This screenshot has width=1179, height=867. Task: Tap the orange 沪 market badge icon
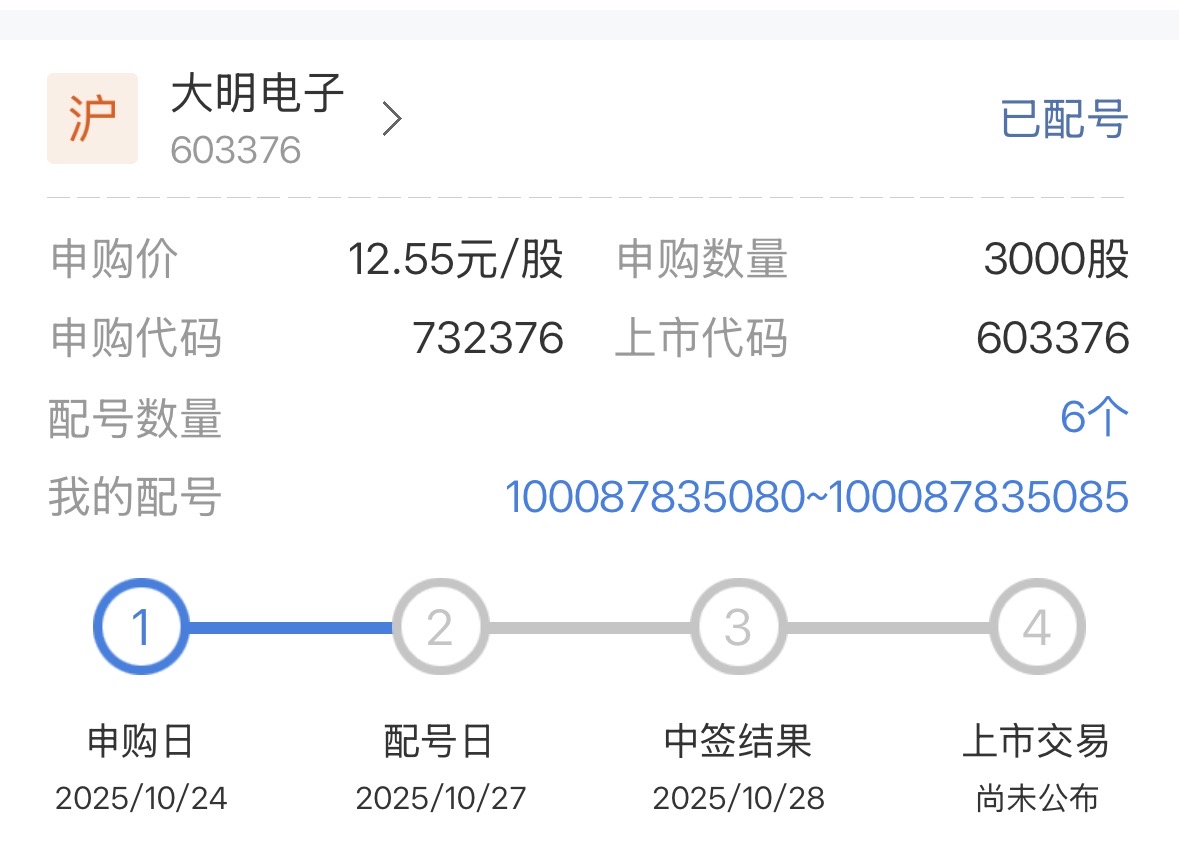pos(92,119)
